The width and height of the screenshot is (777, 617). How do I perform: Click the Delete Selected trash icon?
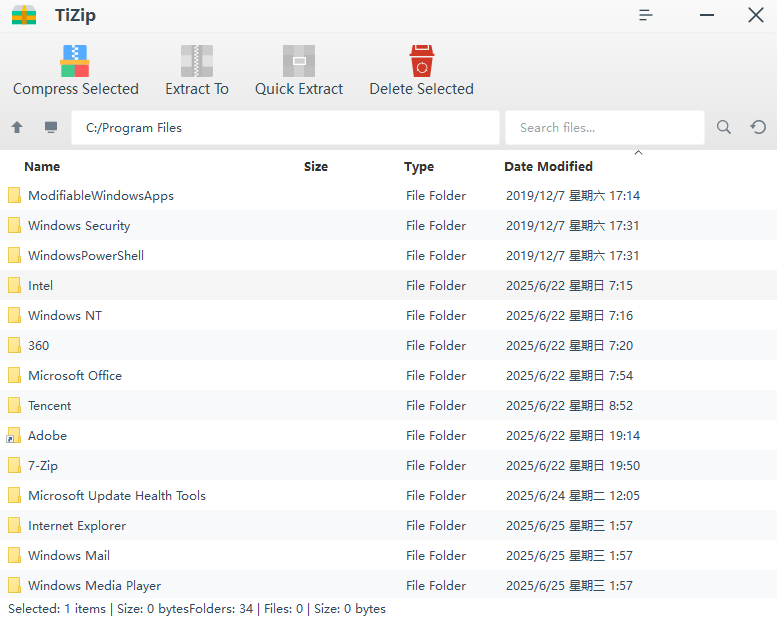pos(422,61)
